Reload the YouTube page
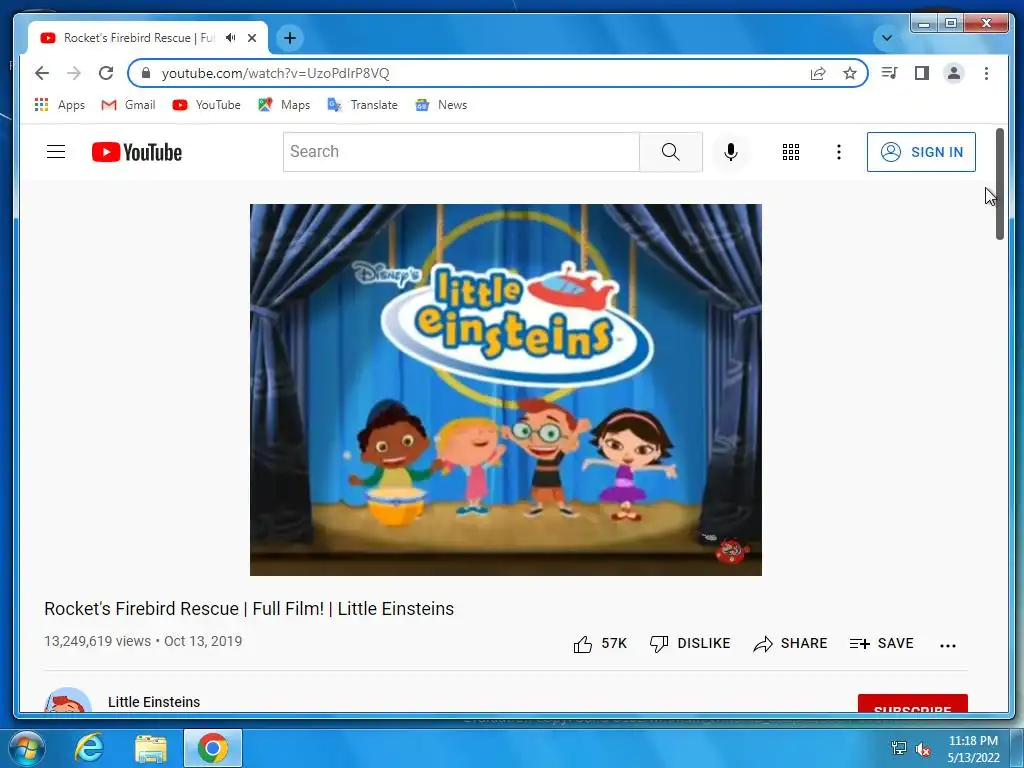The image size is (1024, 768). tap(106, 73)
